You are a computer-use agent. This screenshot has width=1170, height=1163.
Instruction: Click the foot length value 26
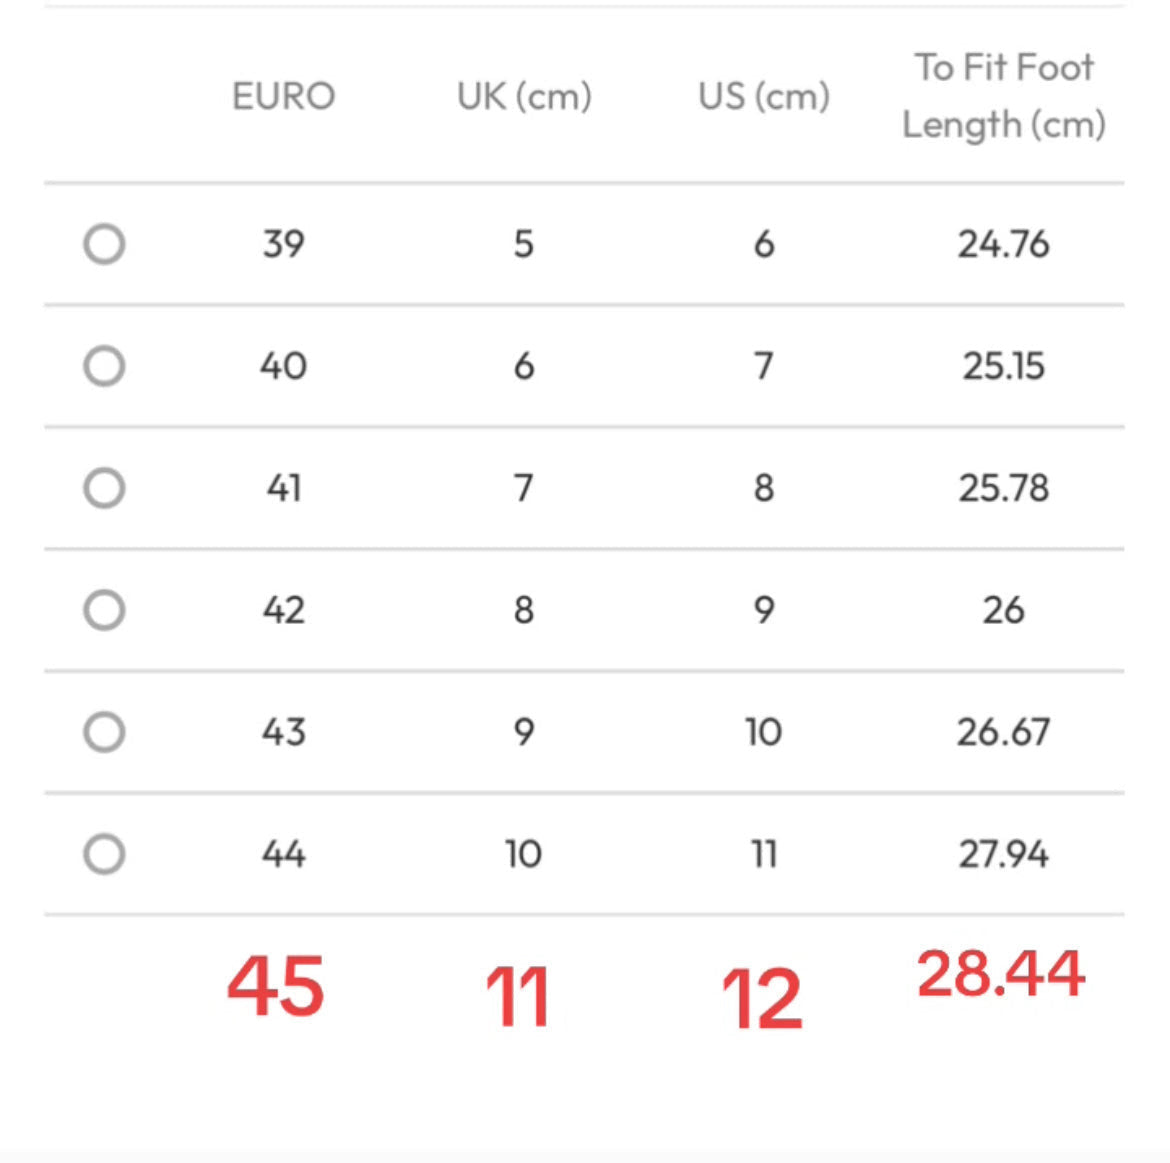click(x=1004, y=610)
